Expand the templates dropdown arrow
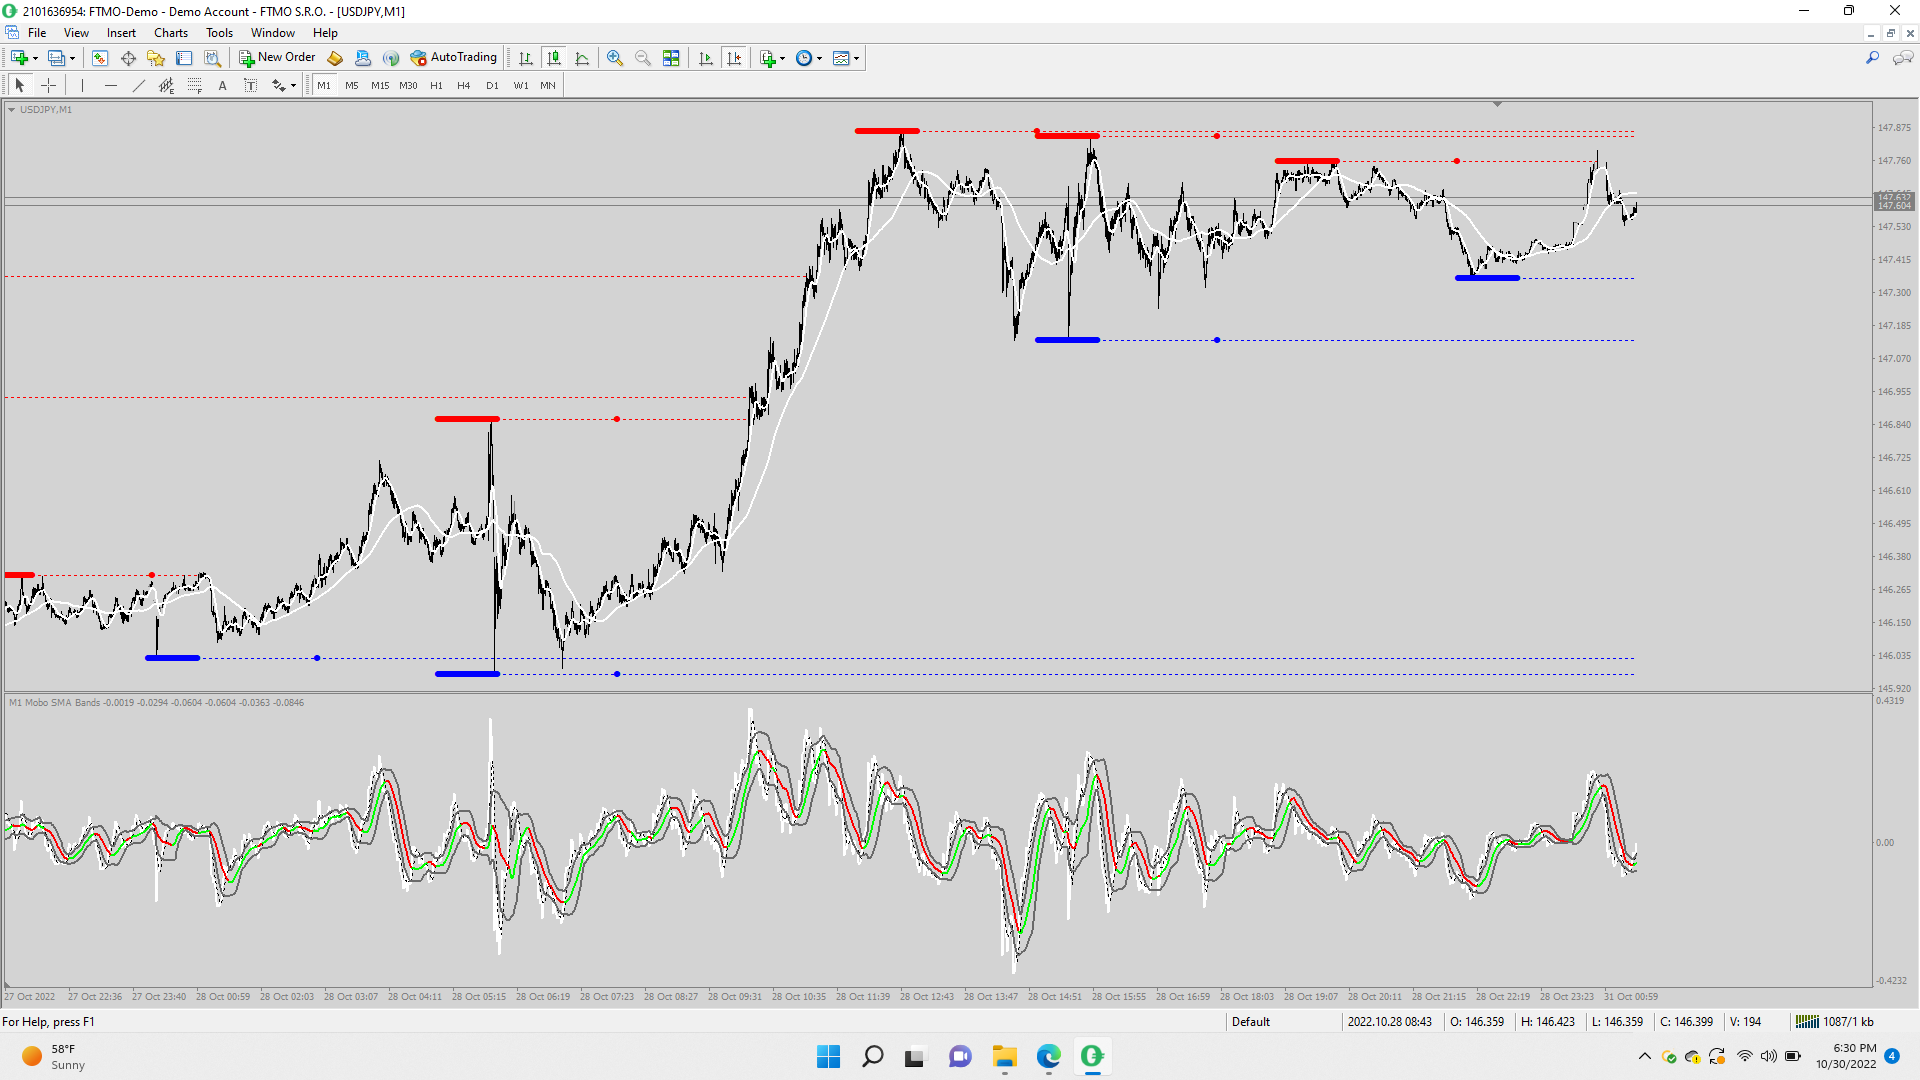The width and height of the screenshot is (1920, 1080). [x=857, y=58]
